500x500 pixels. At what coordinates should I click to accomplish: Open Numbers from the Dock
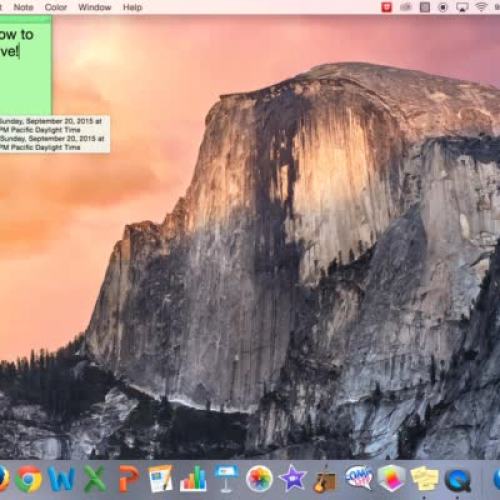point(193,479)
